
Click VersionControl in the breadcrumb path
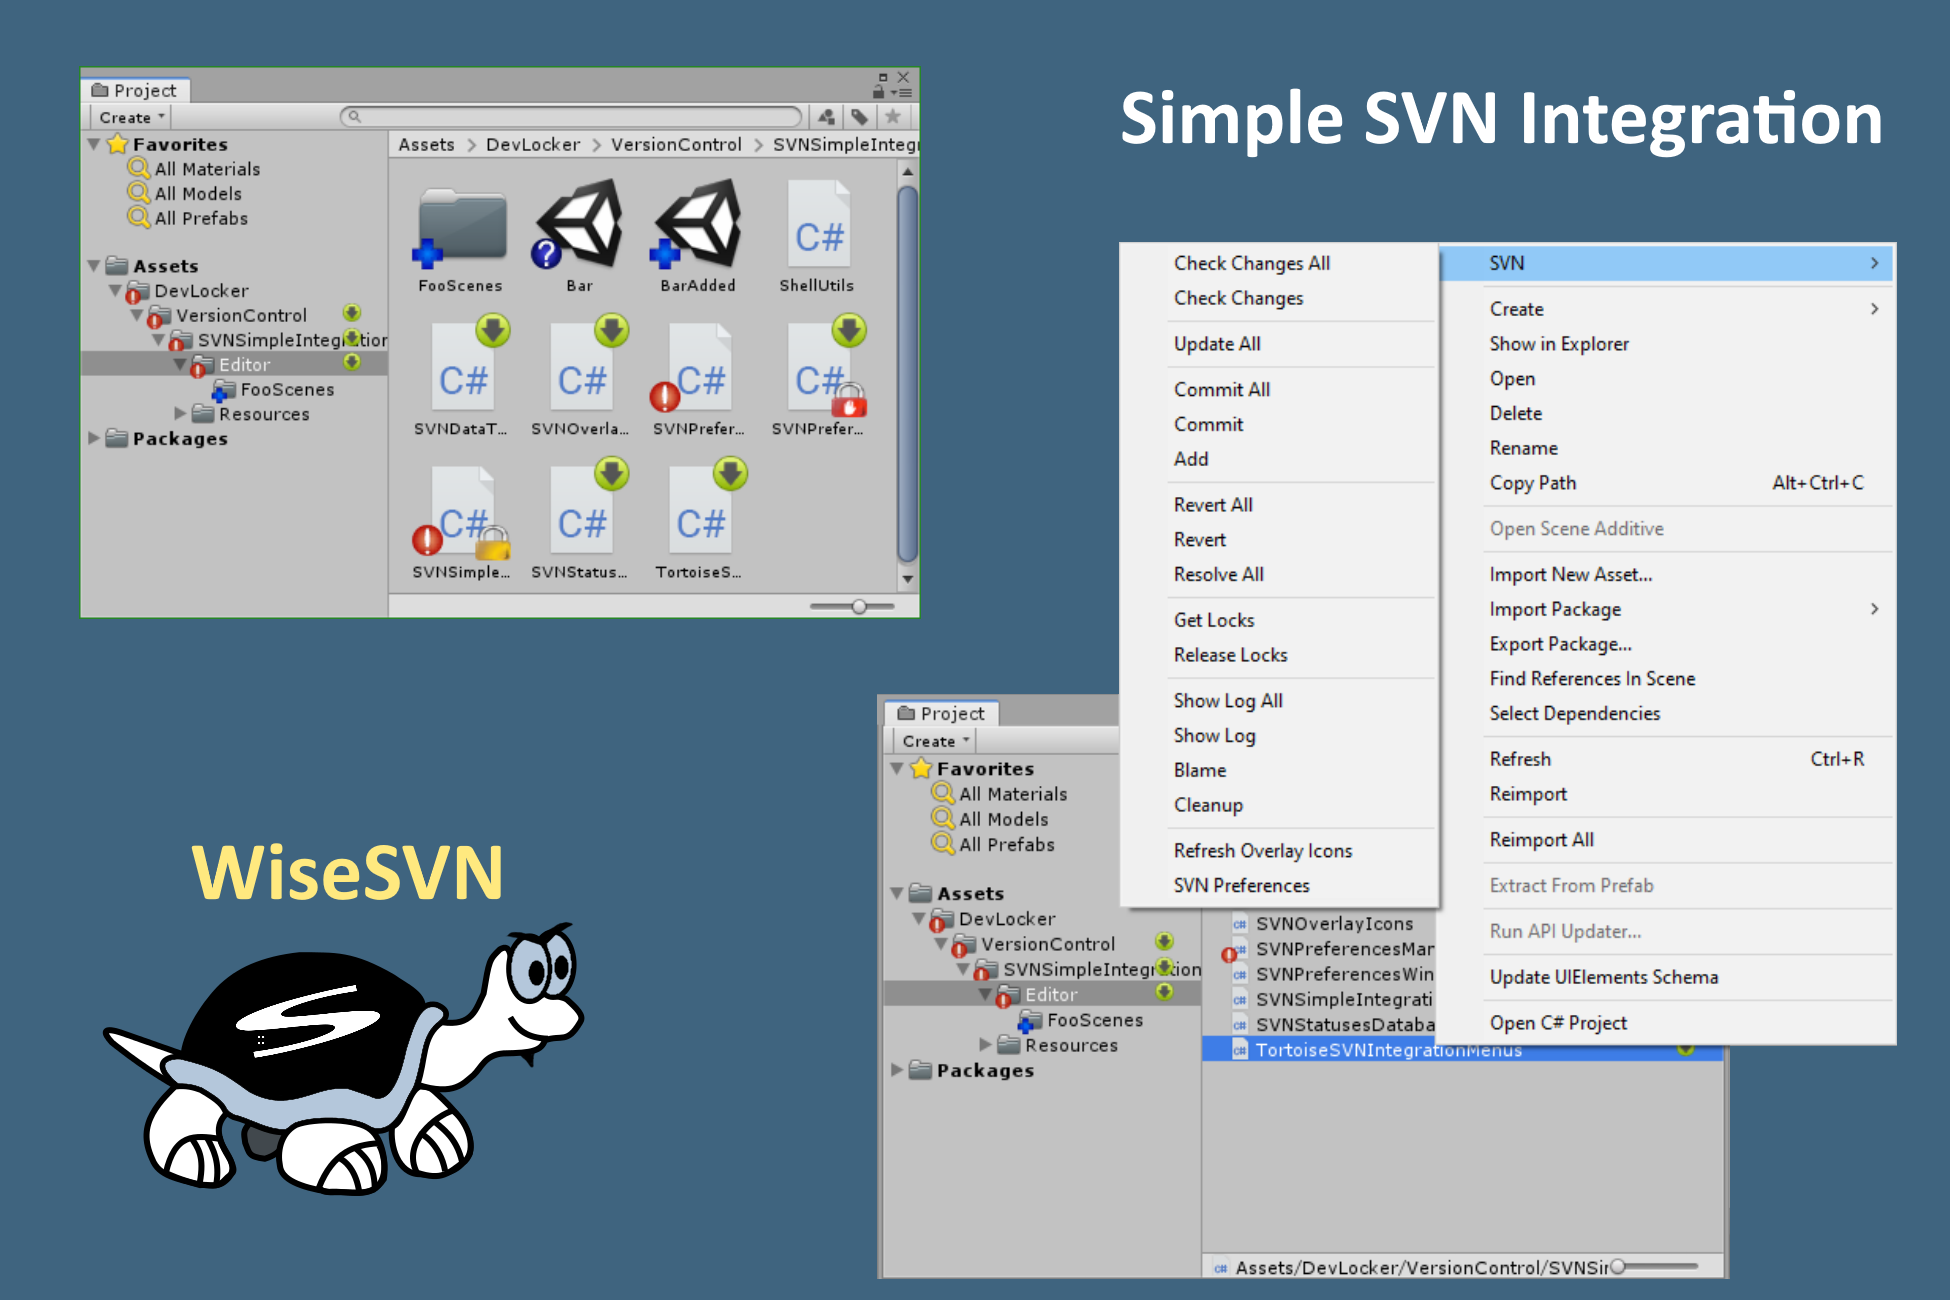676,144
